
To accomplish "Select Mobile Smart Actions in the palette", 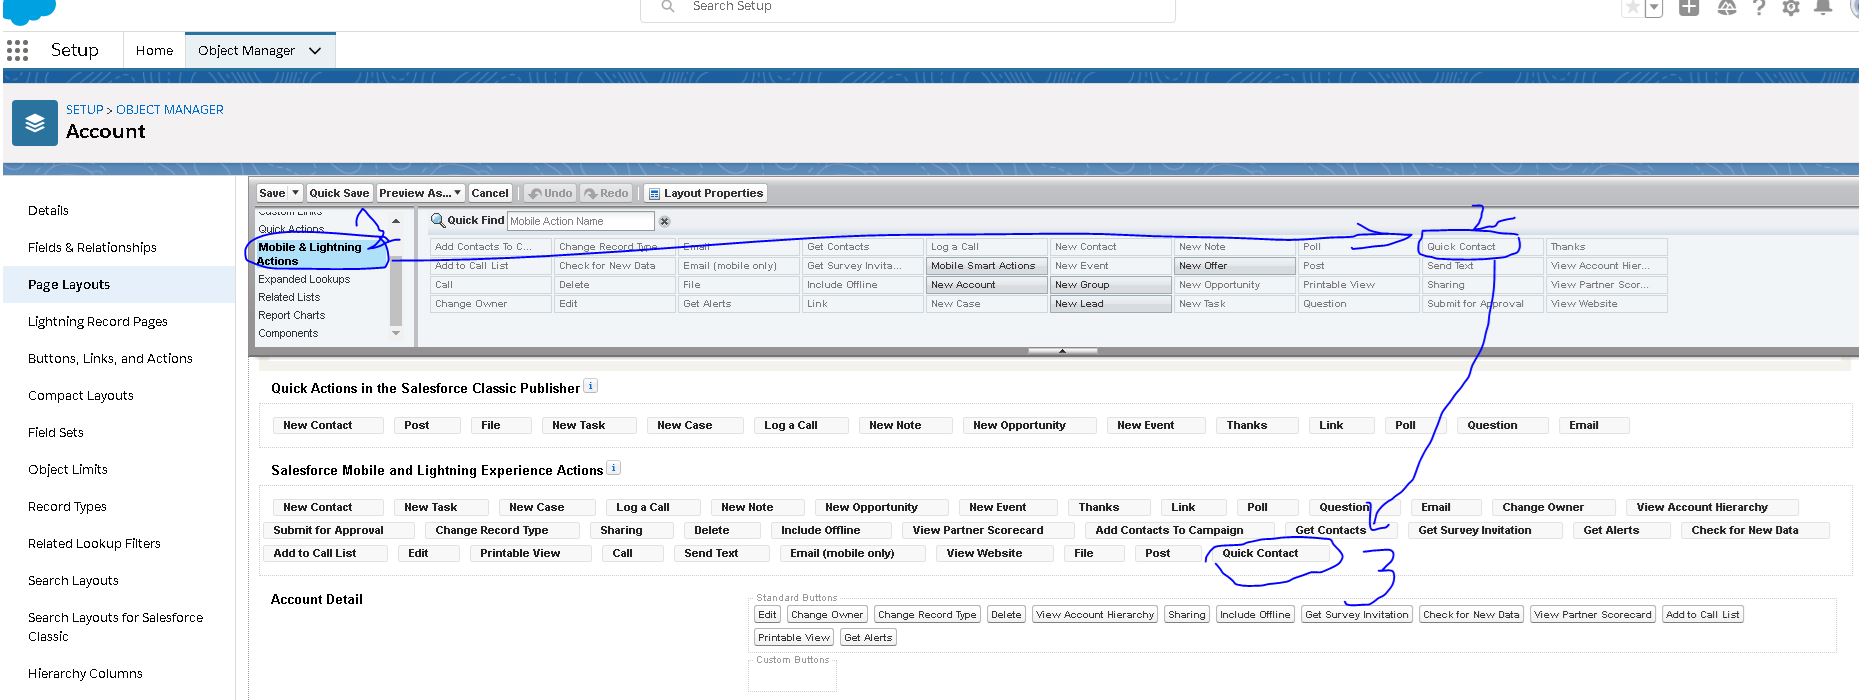I will point(987,265).
